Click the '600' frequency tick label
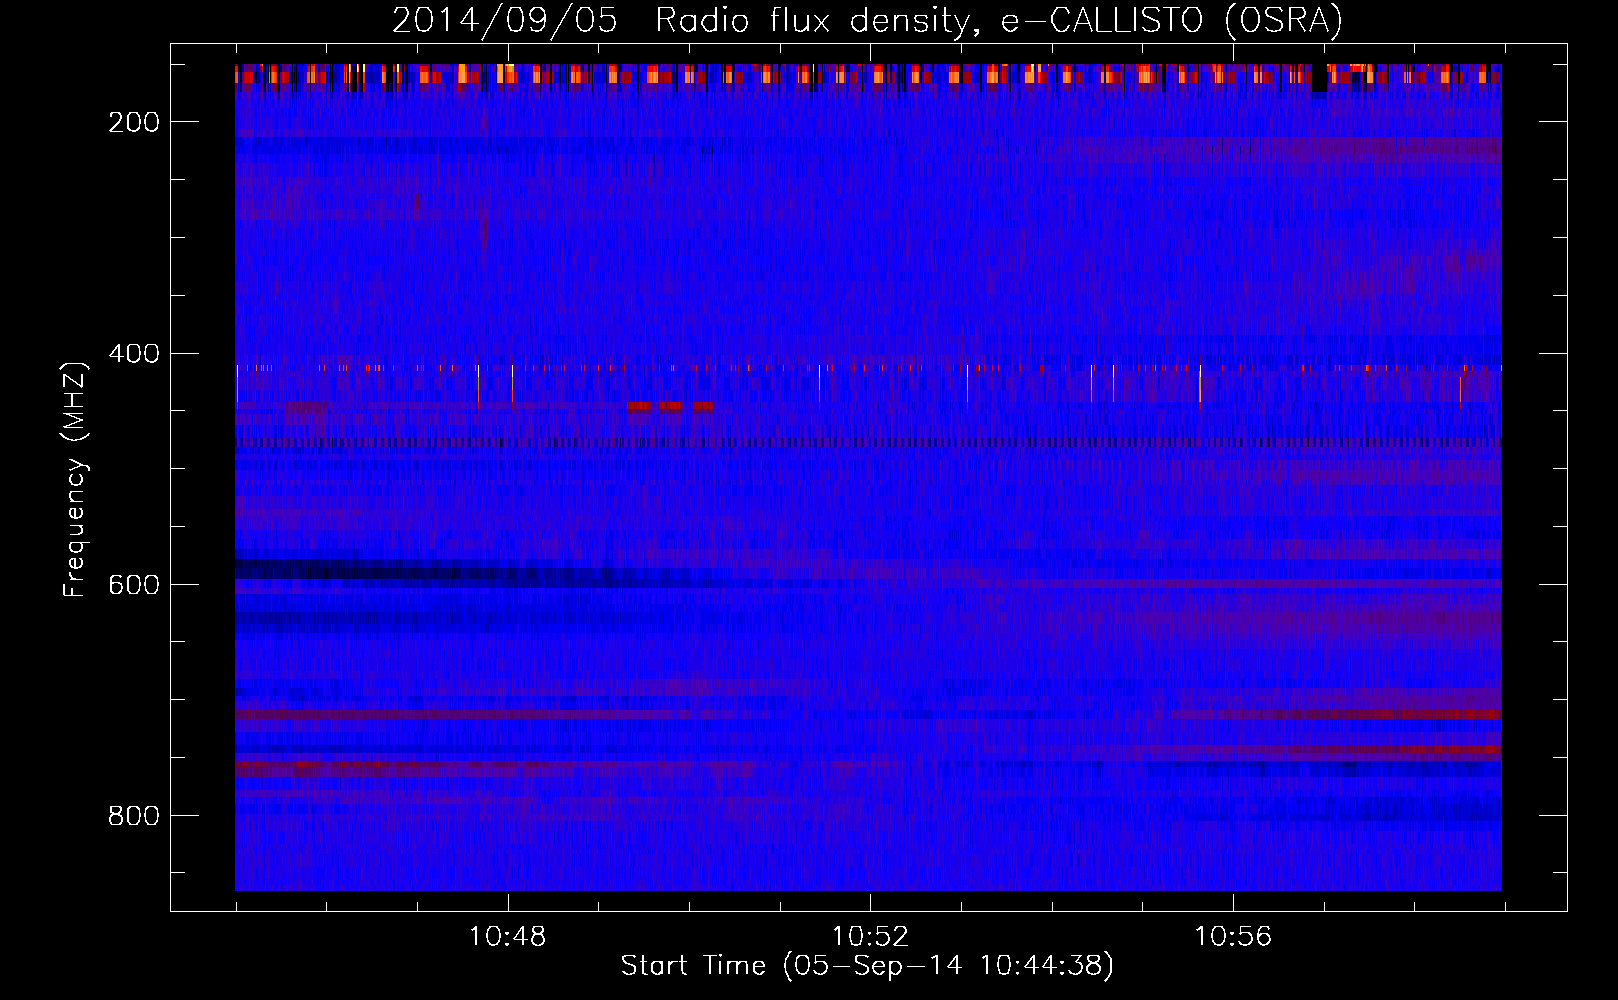This screenshot has width=1618, height=1000. point(134,585)
